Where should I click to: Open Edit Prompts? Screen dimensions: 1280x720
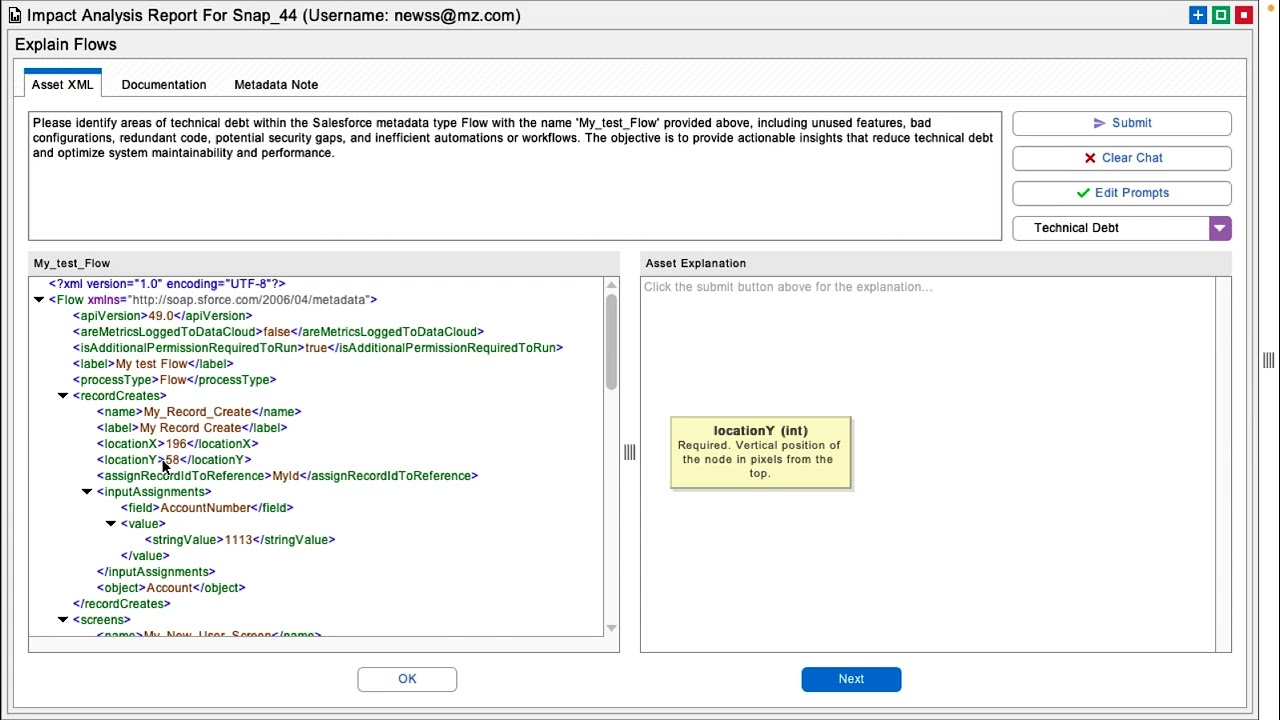[1122, 193]
